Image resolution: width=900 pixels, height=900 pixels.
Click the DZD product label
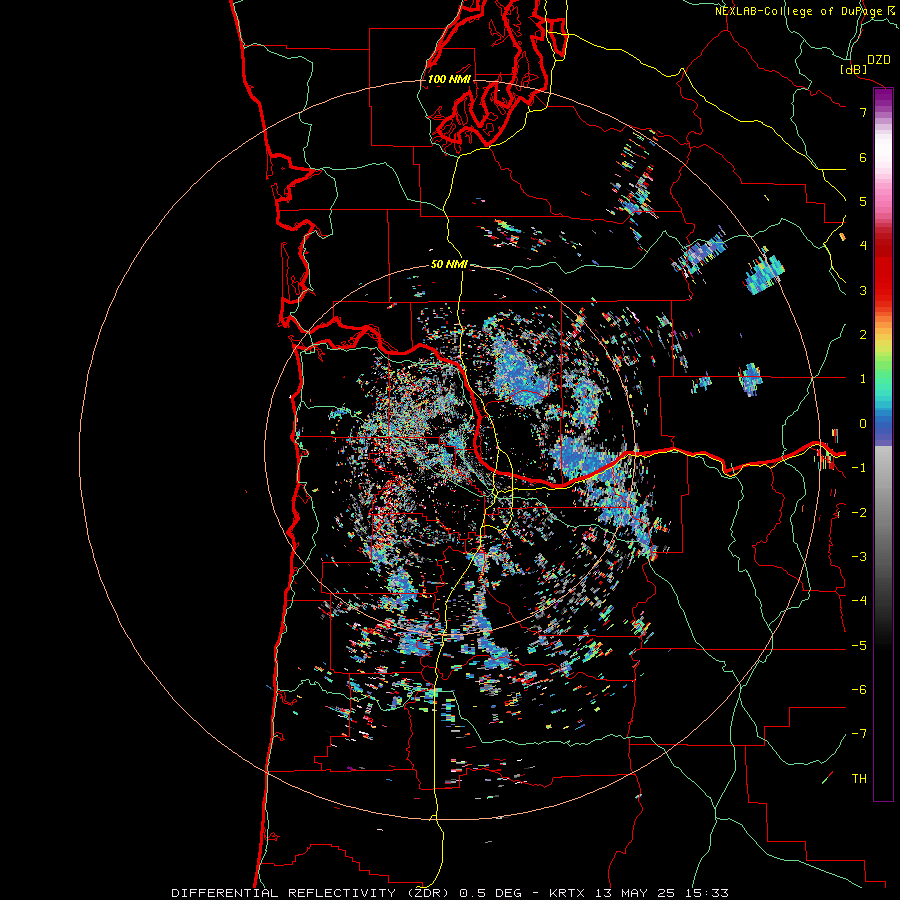(x=879, y=60)
